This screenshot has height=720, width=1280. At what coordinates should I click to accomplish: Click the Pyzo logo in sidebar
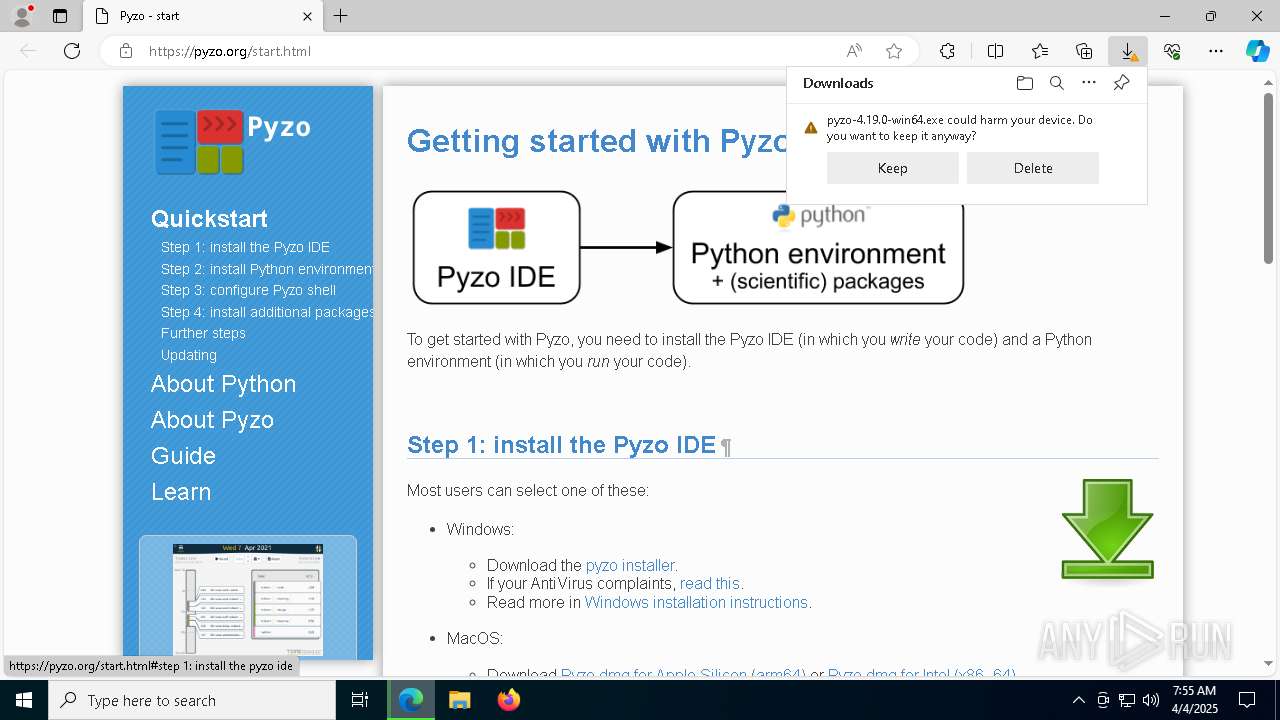(x=232, y=142)
